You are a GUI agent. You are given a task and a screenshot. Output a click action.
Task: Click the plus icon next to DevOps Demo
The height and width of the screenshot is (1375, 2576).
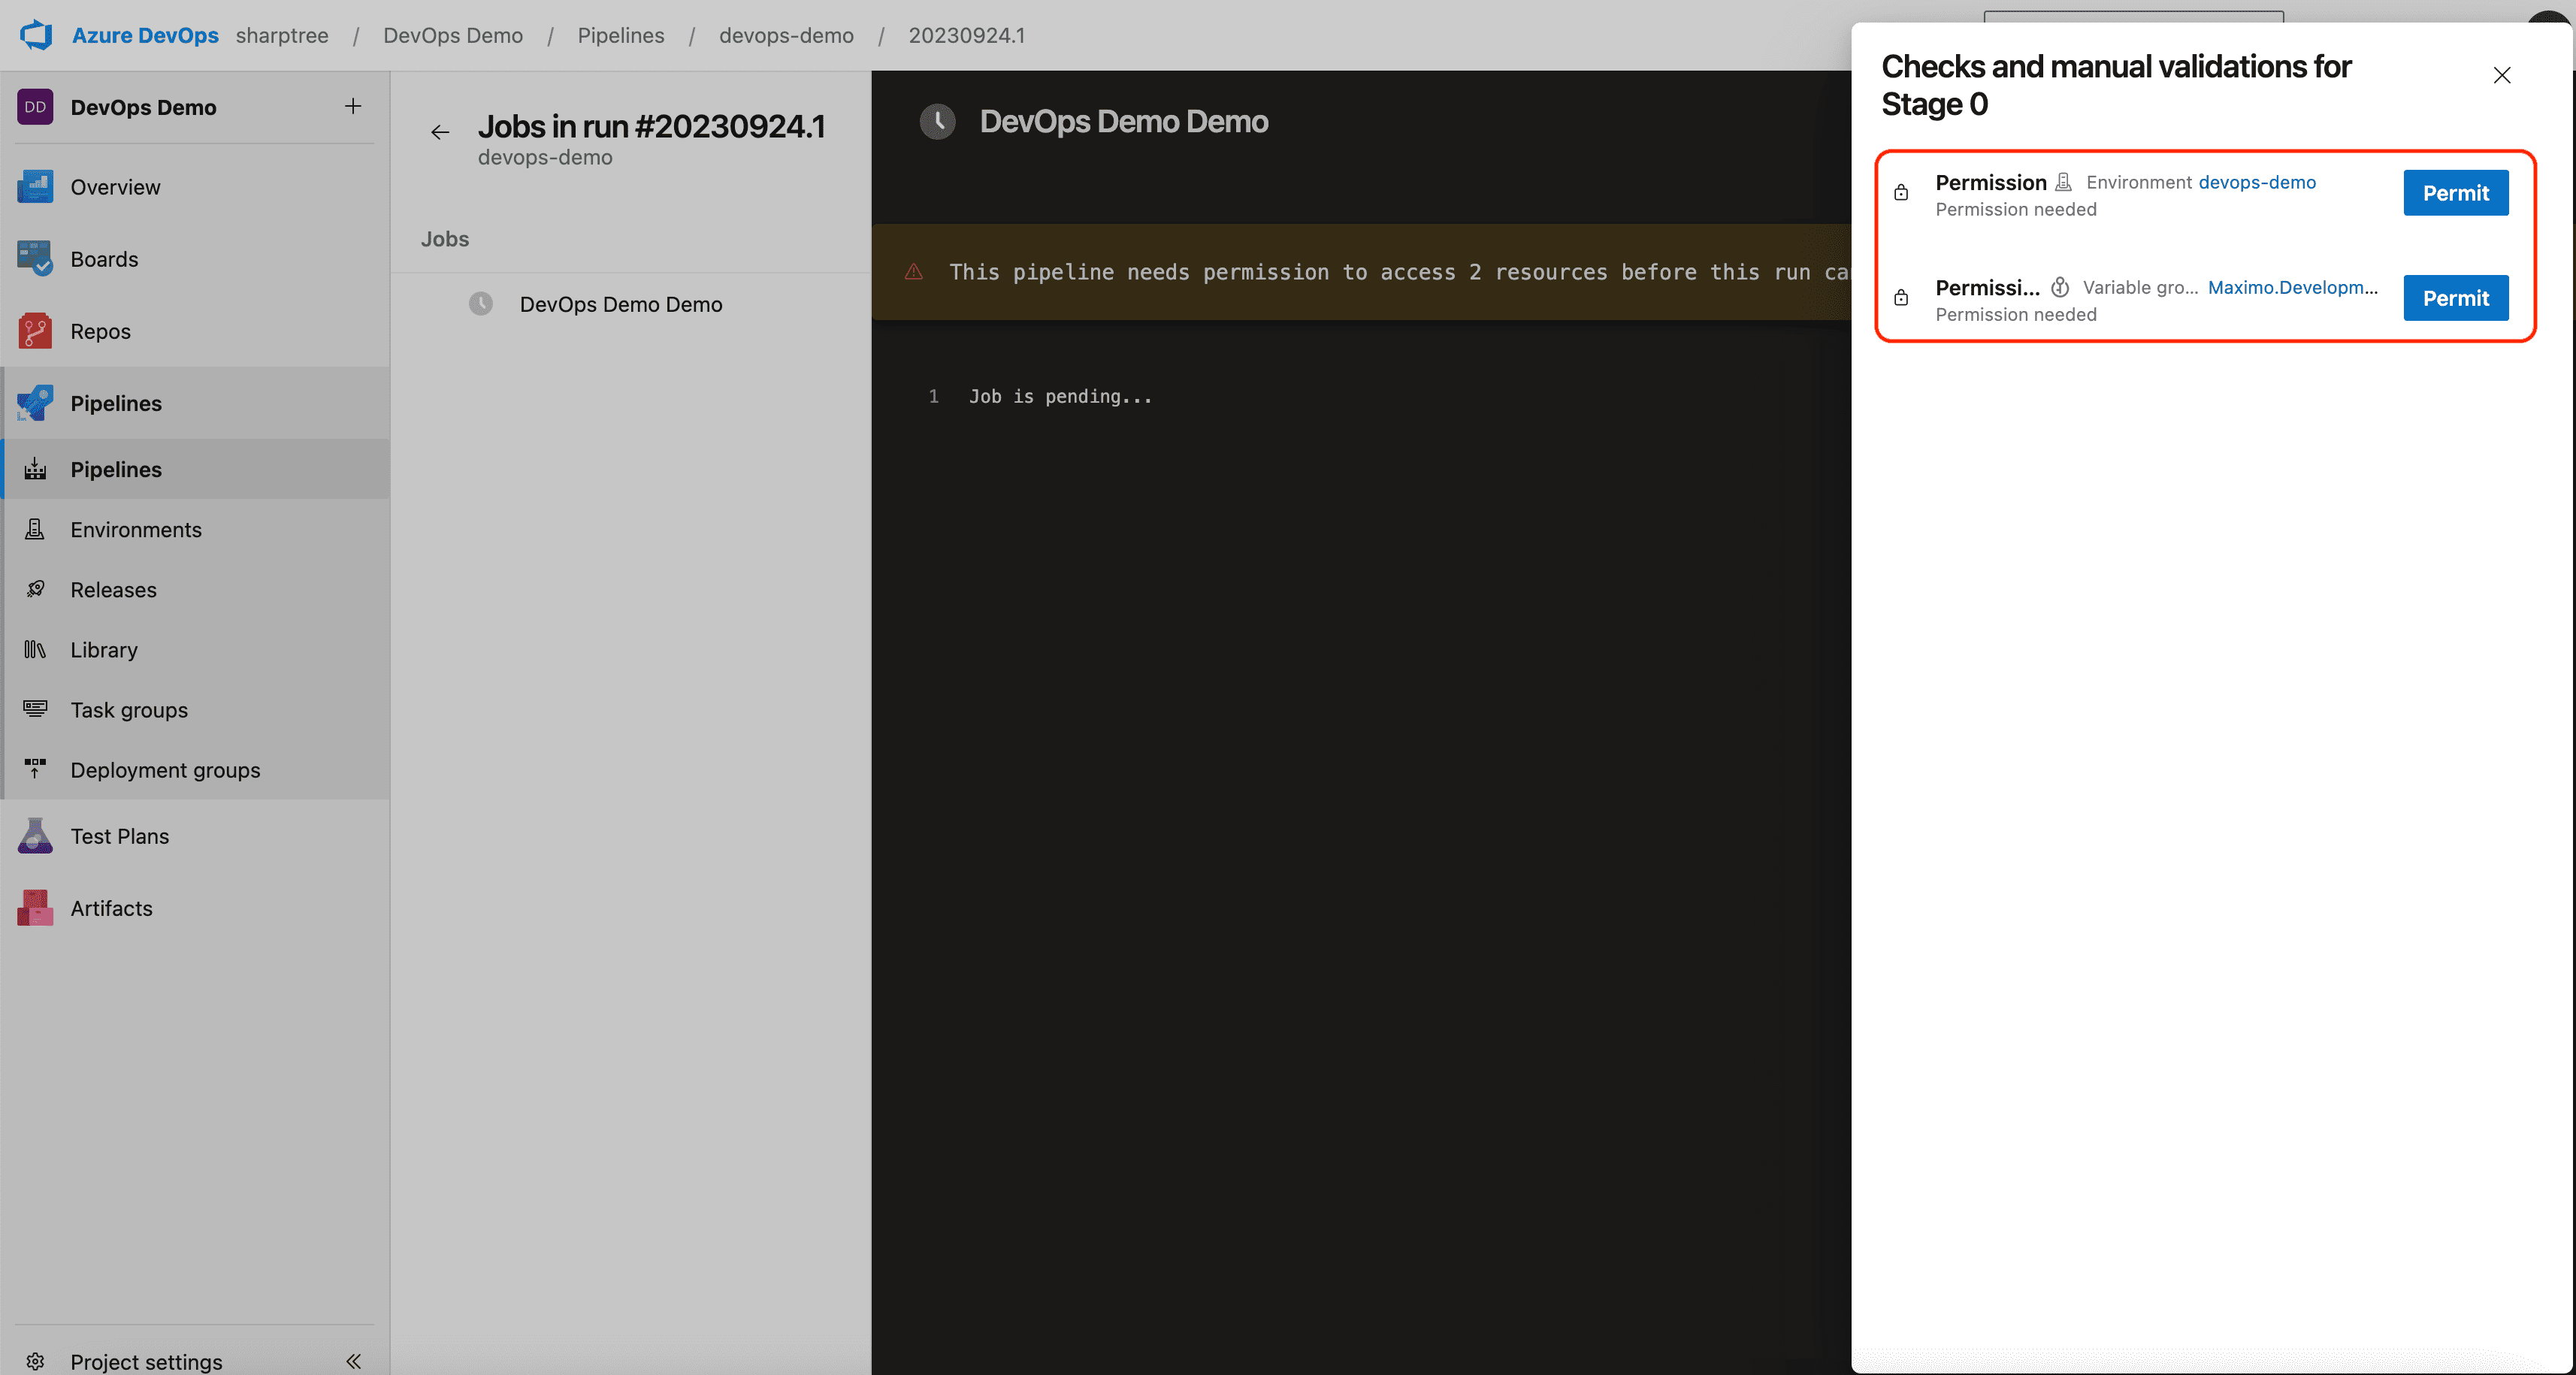(x=353, y=106)
